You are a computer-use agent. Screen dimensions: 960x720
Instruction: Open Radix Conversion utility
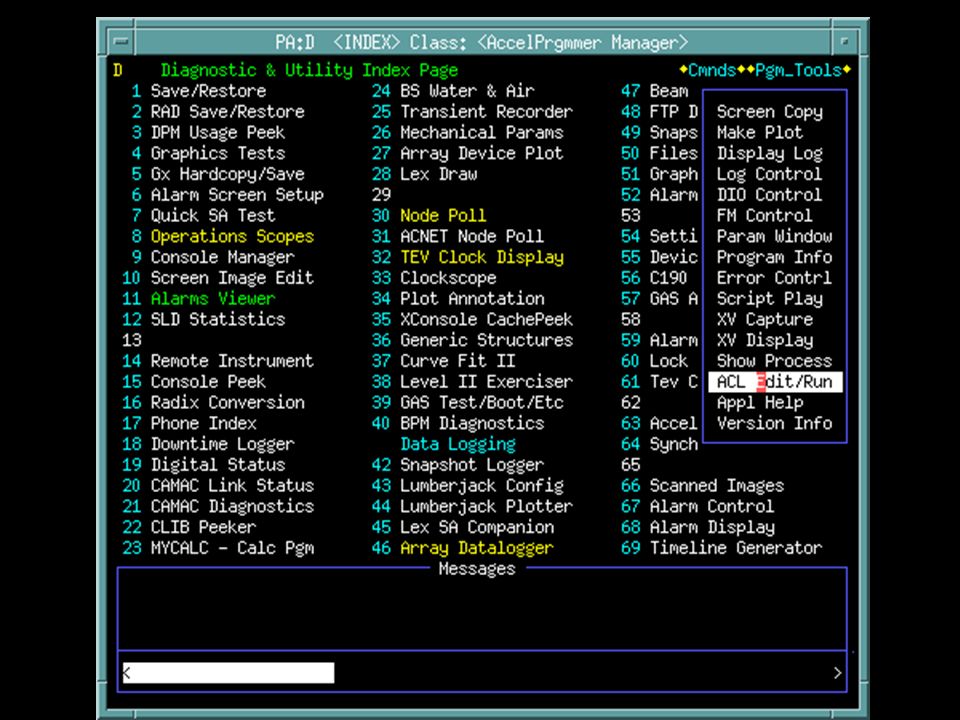click(227, 403)
